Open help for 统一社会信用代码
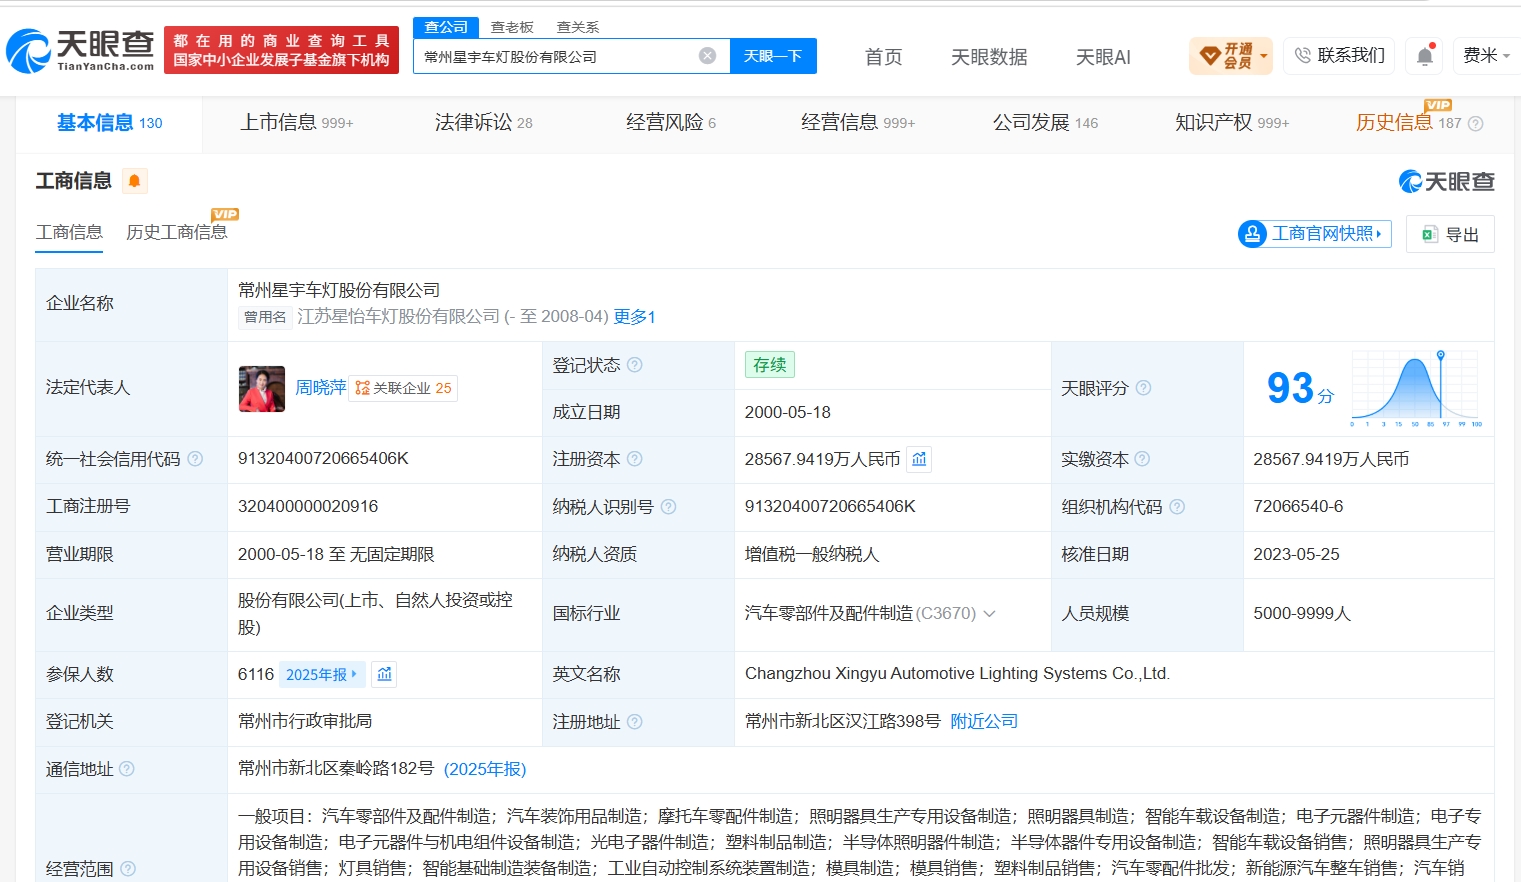This screenshot has height=882, width=1521. pos(195,459)
